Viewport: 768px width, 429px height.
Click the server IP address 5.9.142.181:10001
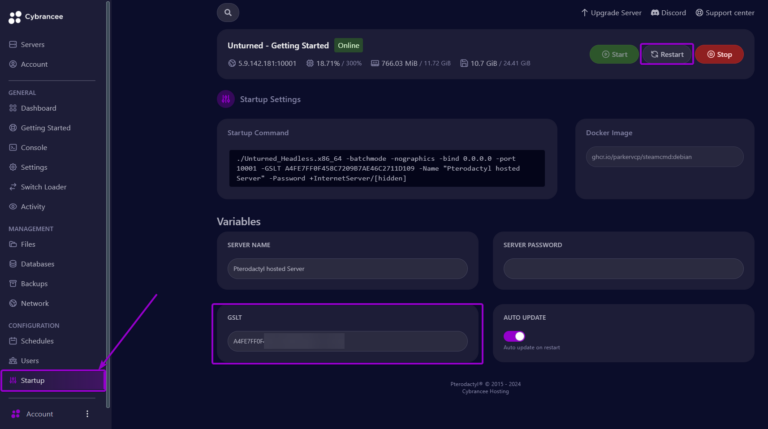(x=267, y=63)
